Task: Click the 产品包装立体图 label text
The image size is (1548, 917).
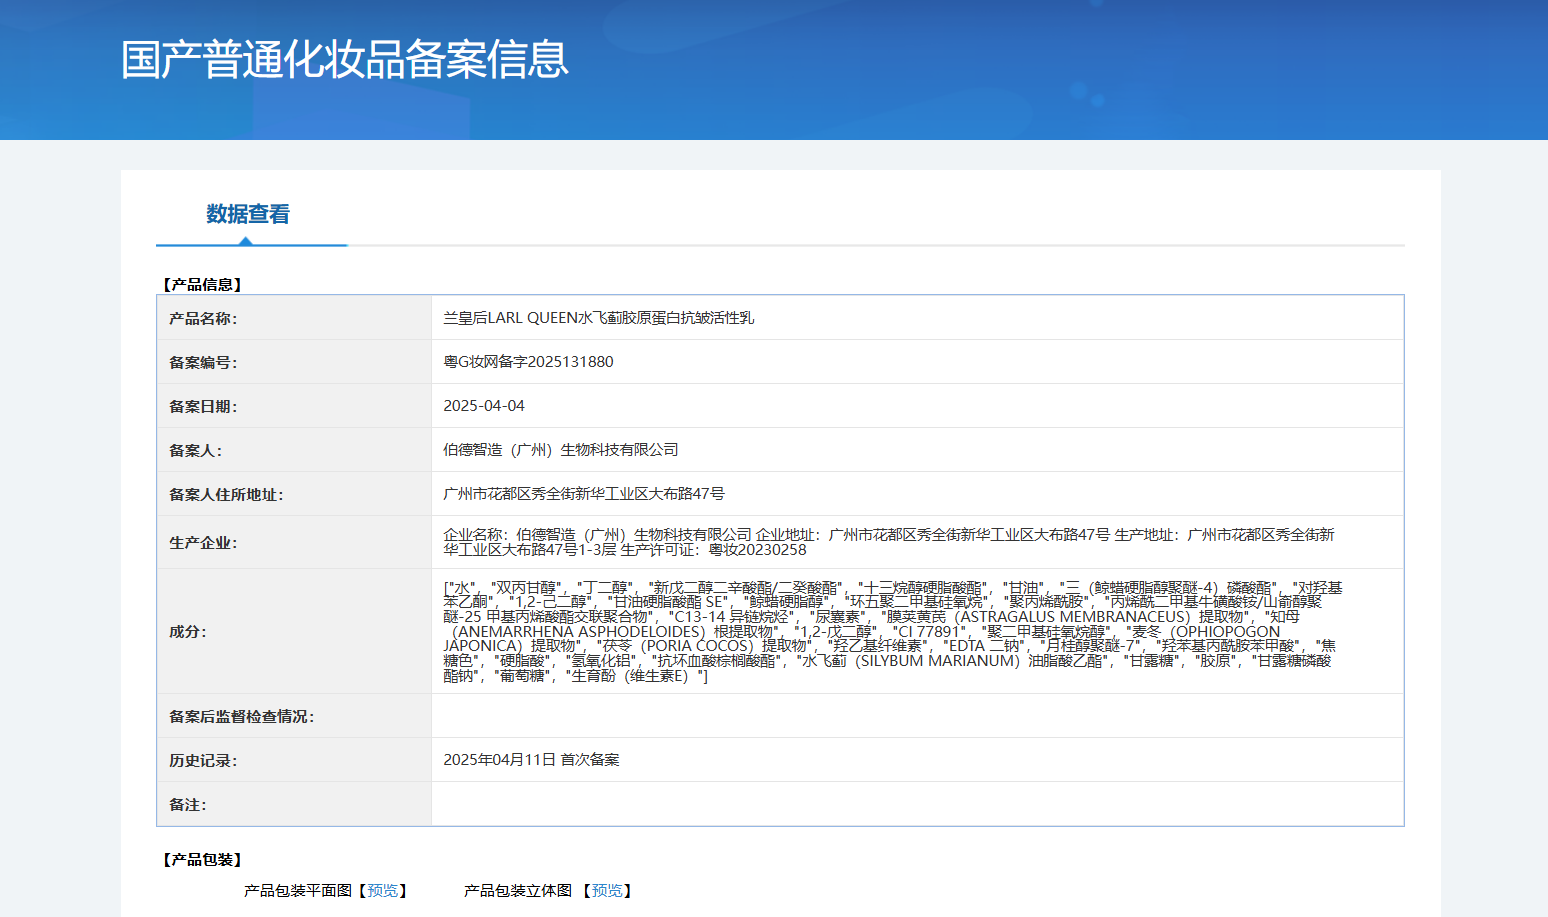Action: 518,890
